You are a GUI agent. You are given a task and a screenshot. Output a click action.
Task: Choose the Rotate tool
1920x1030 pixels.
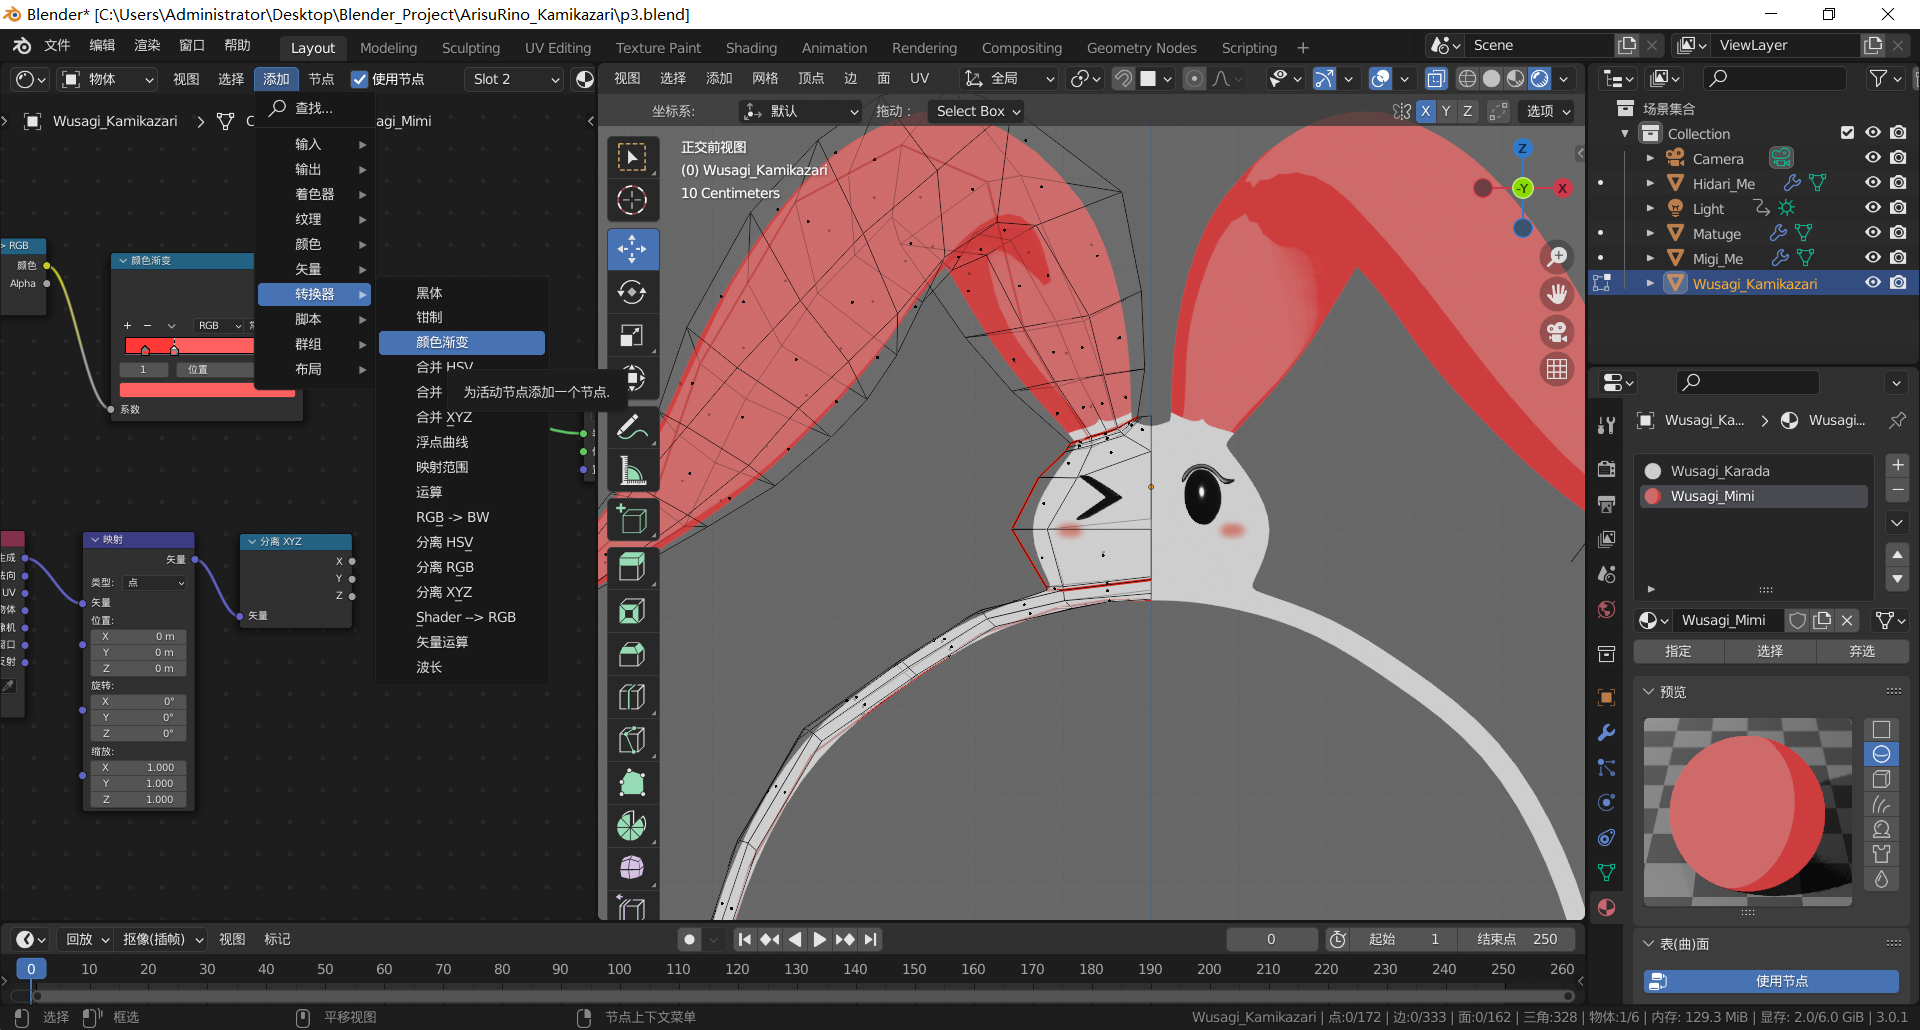632,292
